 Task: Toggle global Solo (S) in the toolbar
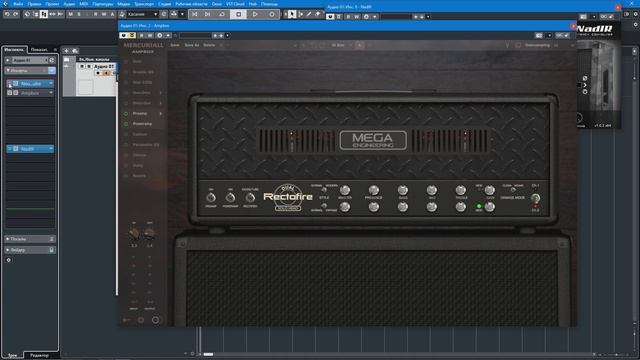79,14
